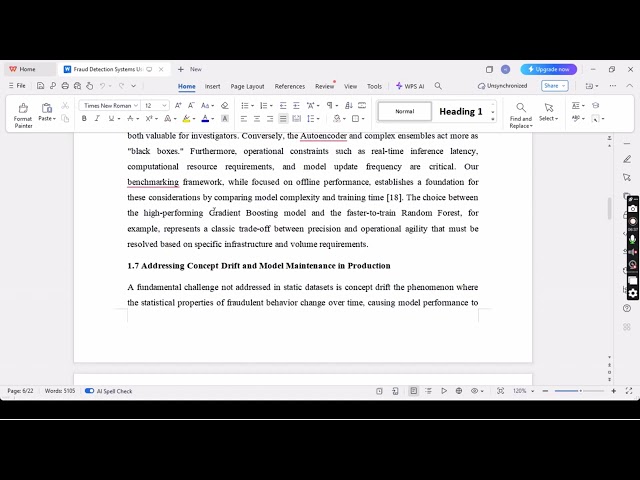Viewport: 640px width, 480px height.
Task: Toggle Outline view in status bar
Action: (429, 391)
